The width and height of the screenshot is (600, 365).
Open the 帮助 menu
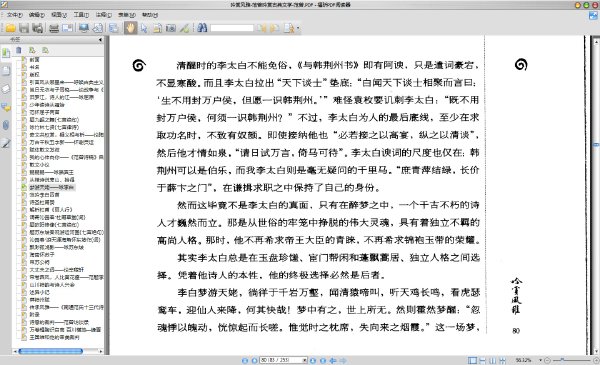click(x=150, y=15)
